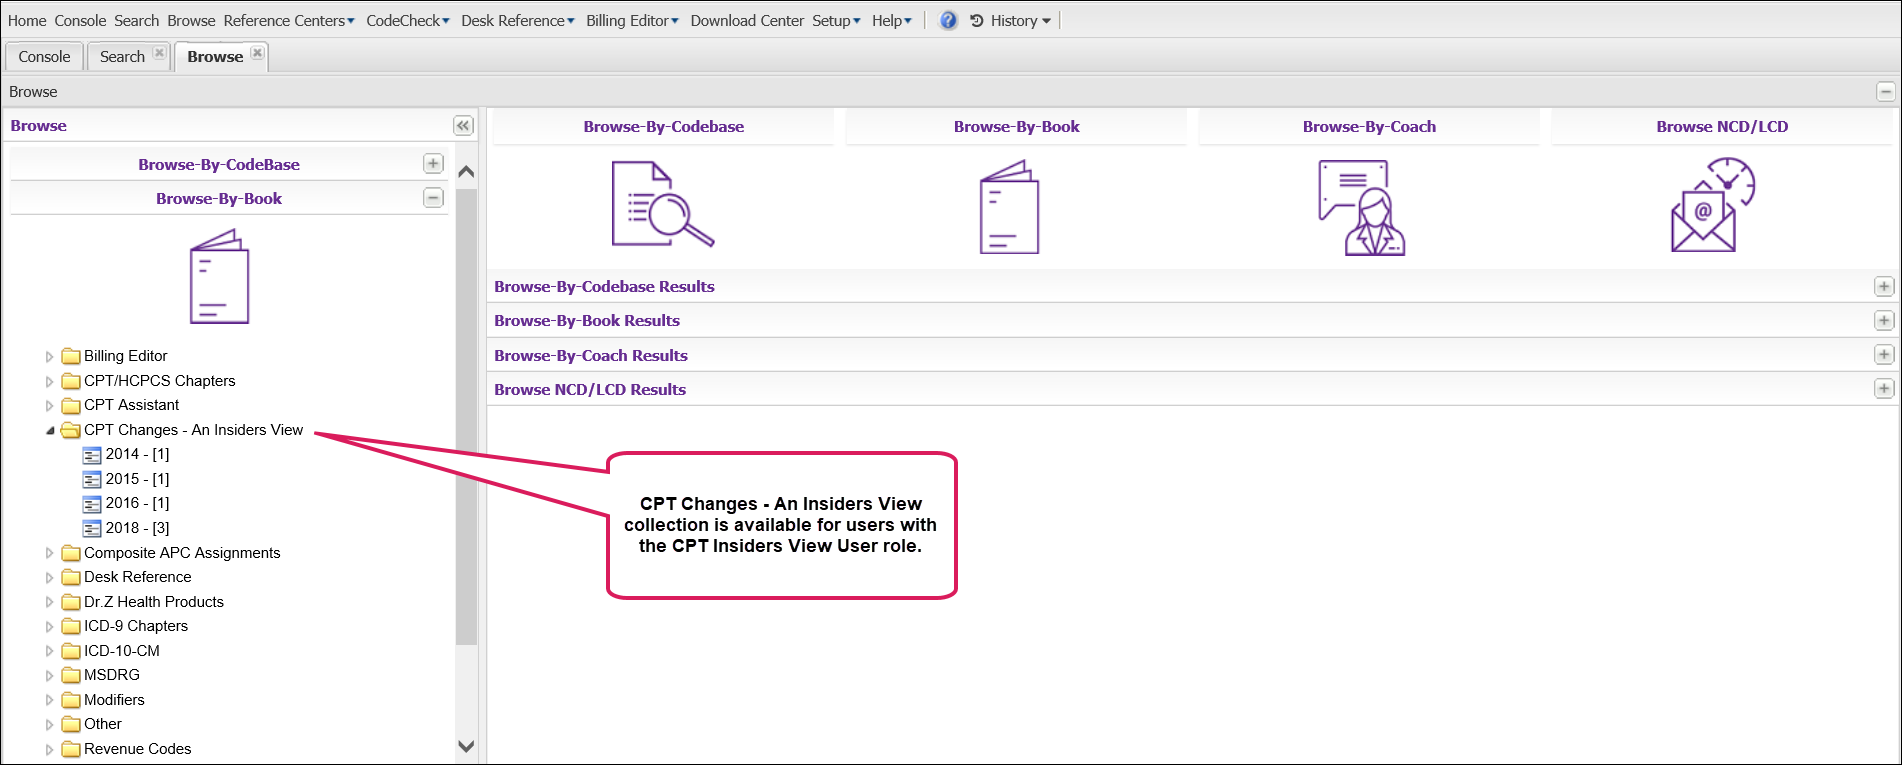
Task: Close the Search tab
Action: [159, 53]
